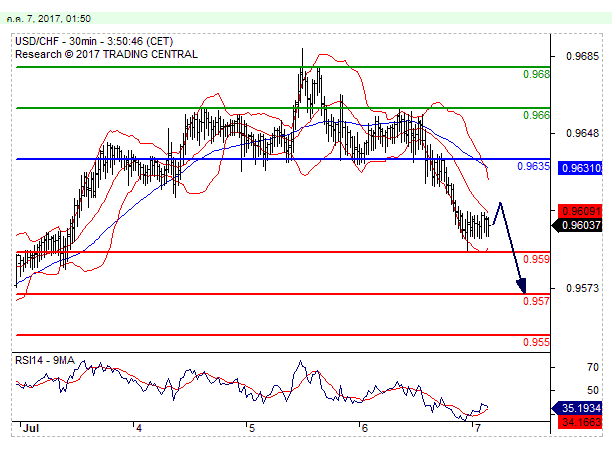This screenshot has width=612, height=449.
Task: Select the RSI value tag 35.1934
Action: tap(578, 408)
